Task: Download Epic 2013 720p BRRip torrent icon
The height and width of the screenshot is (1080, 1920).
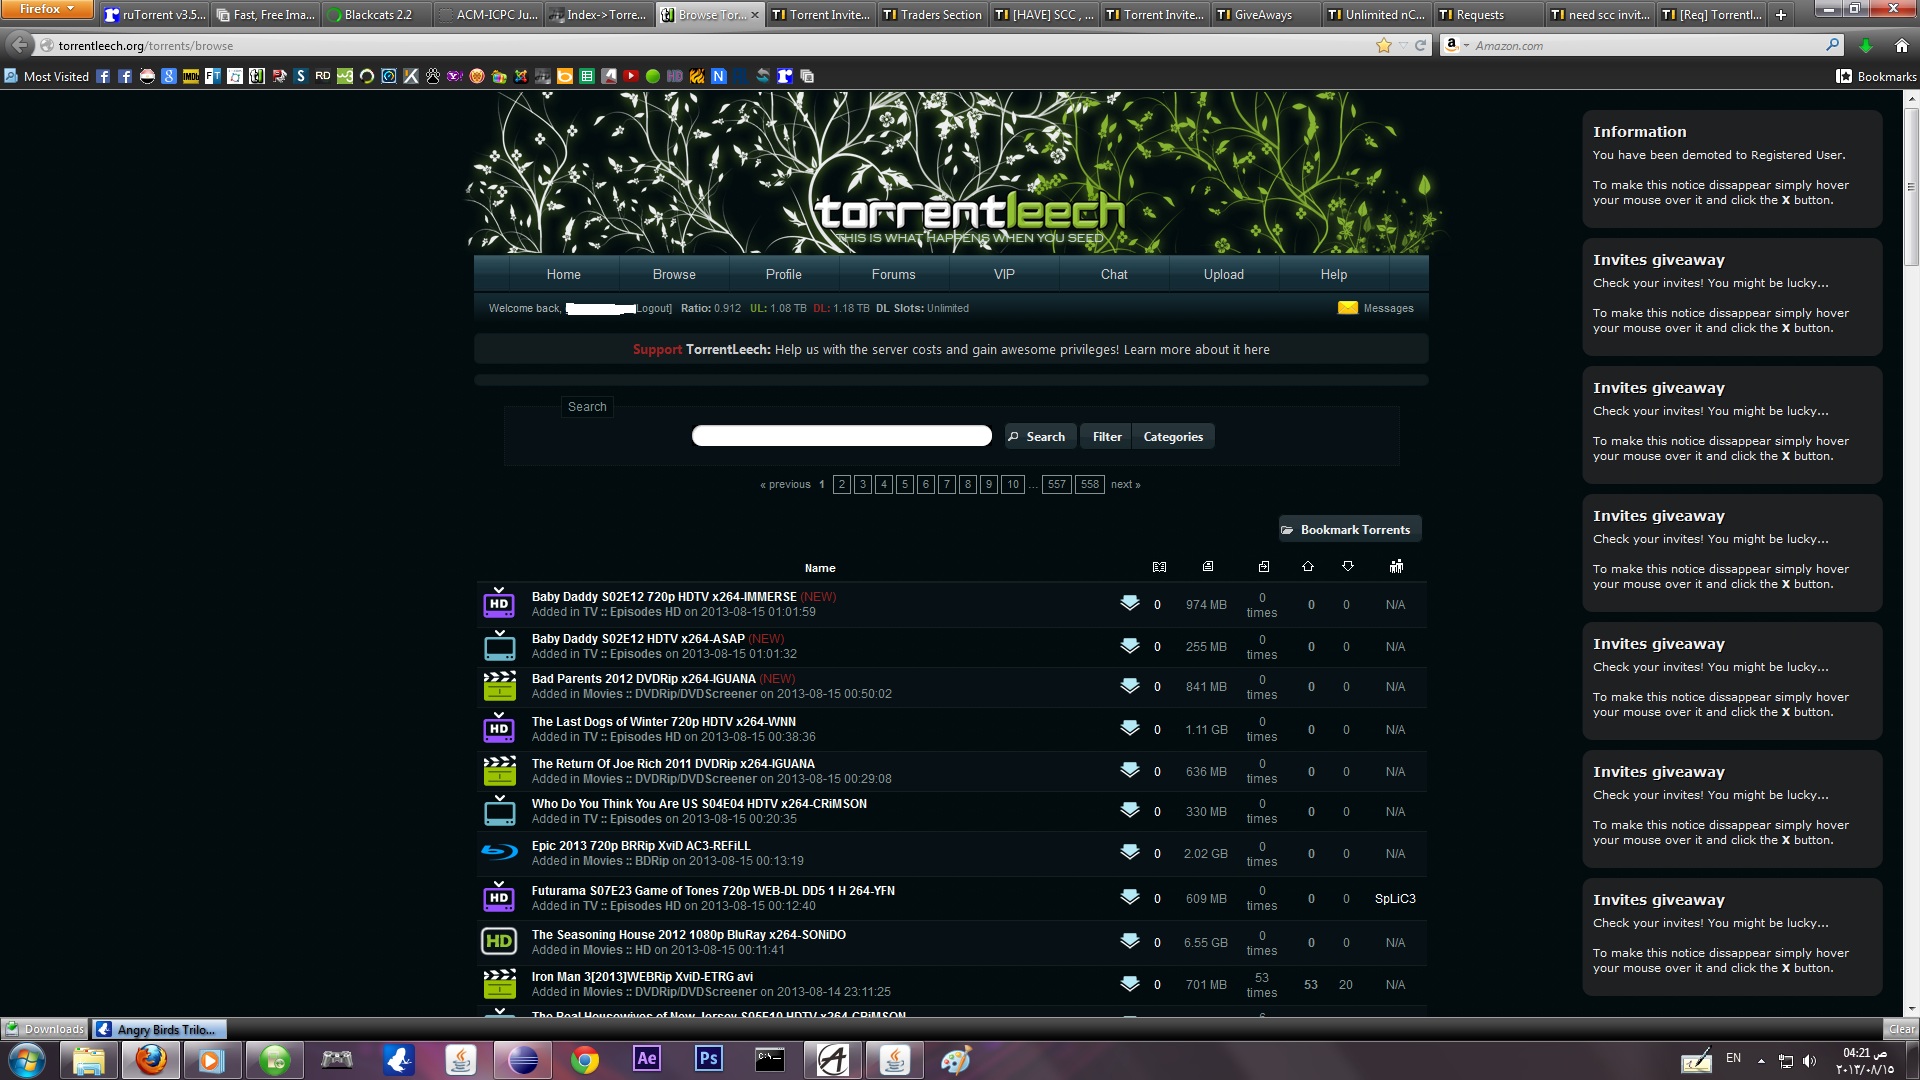Action: [1129, 852]
